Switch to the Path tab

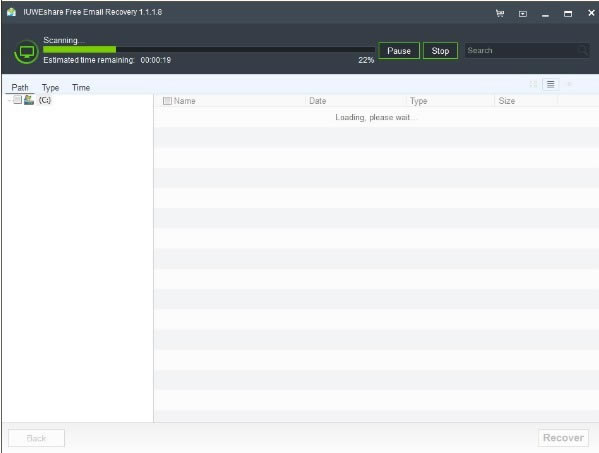click(x=20, y=87)
